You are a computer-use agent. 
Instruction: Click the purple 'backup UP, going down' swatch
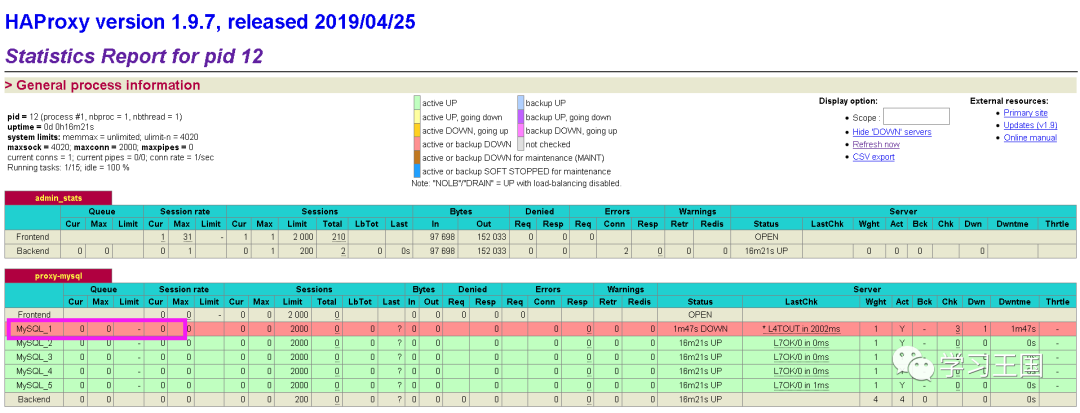520,117
